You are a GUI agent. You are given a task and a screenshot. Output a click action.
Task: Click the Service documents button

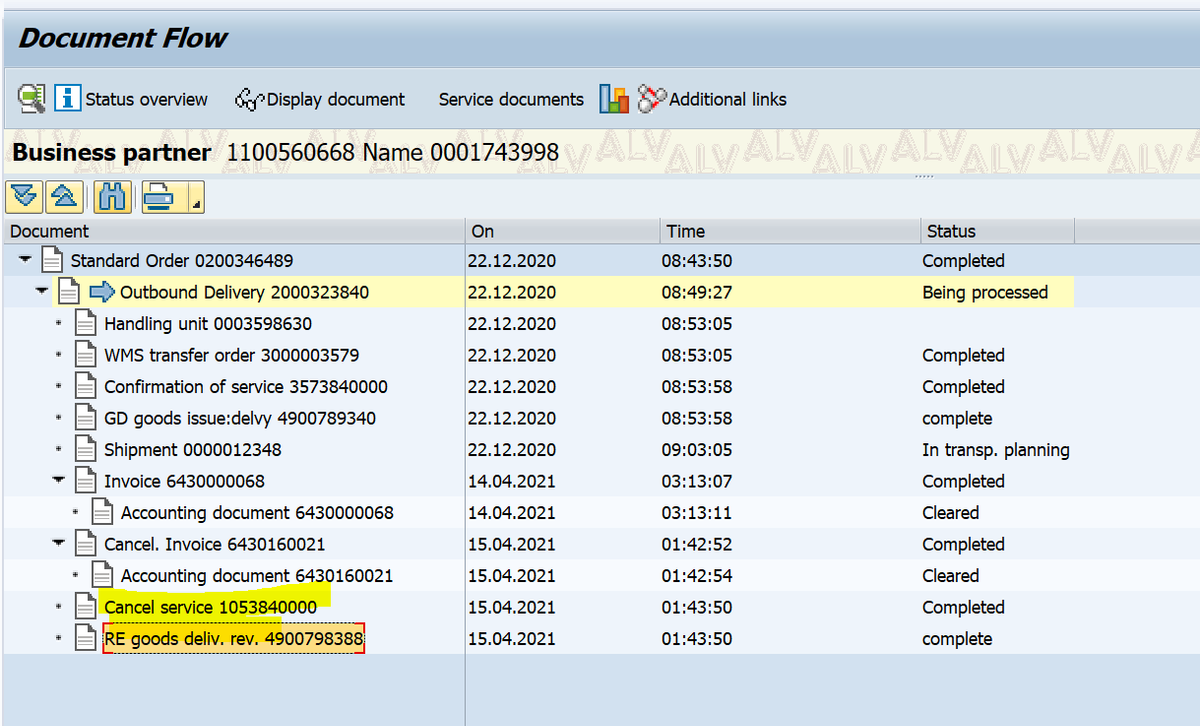point(511,99)
